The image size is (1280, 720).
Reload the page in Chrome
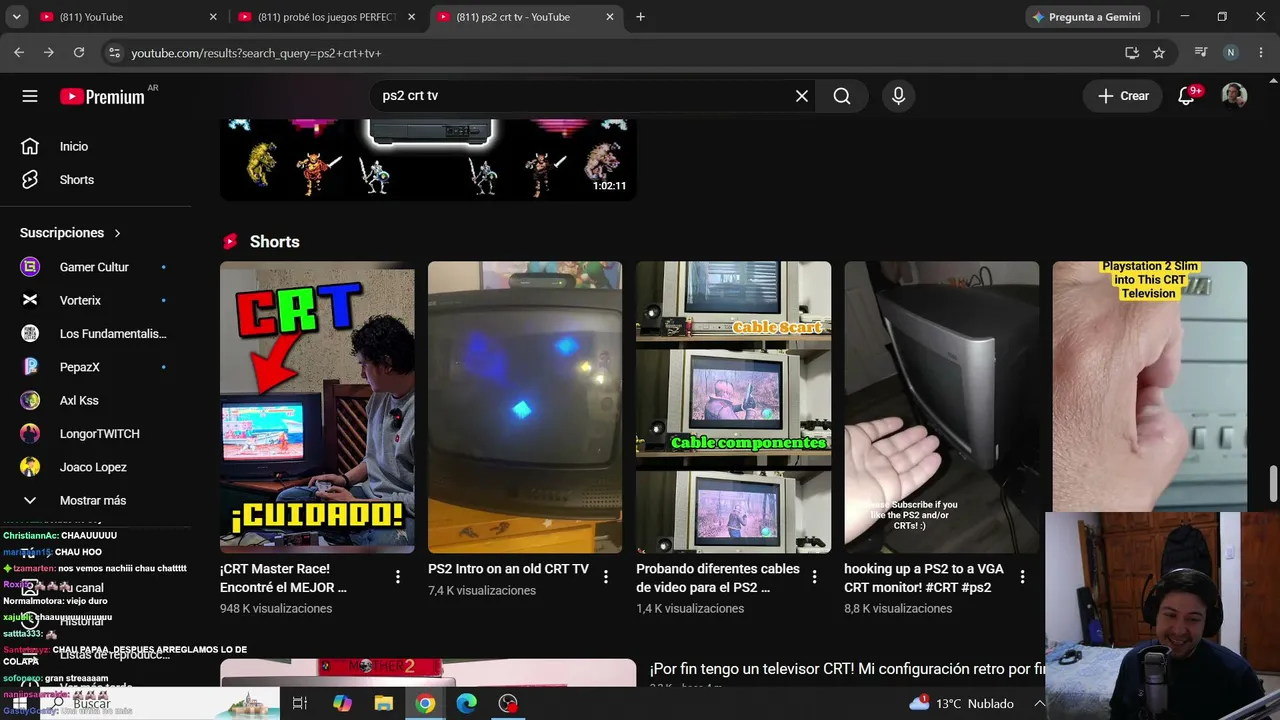[79, 52]
